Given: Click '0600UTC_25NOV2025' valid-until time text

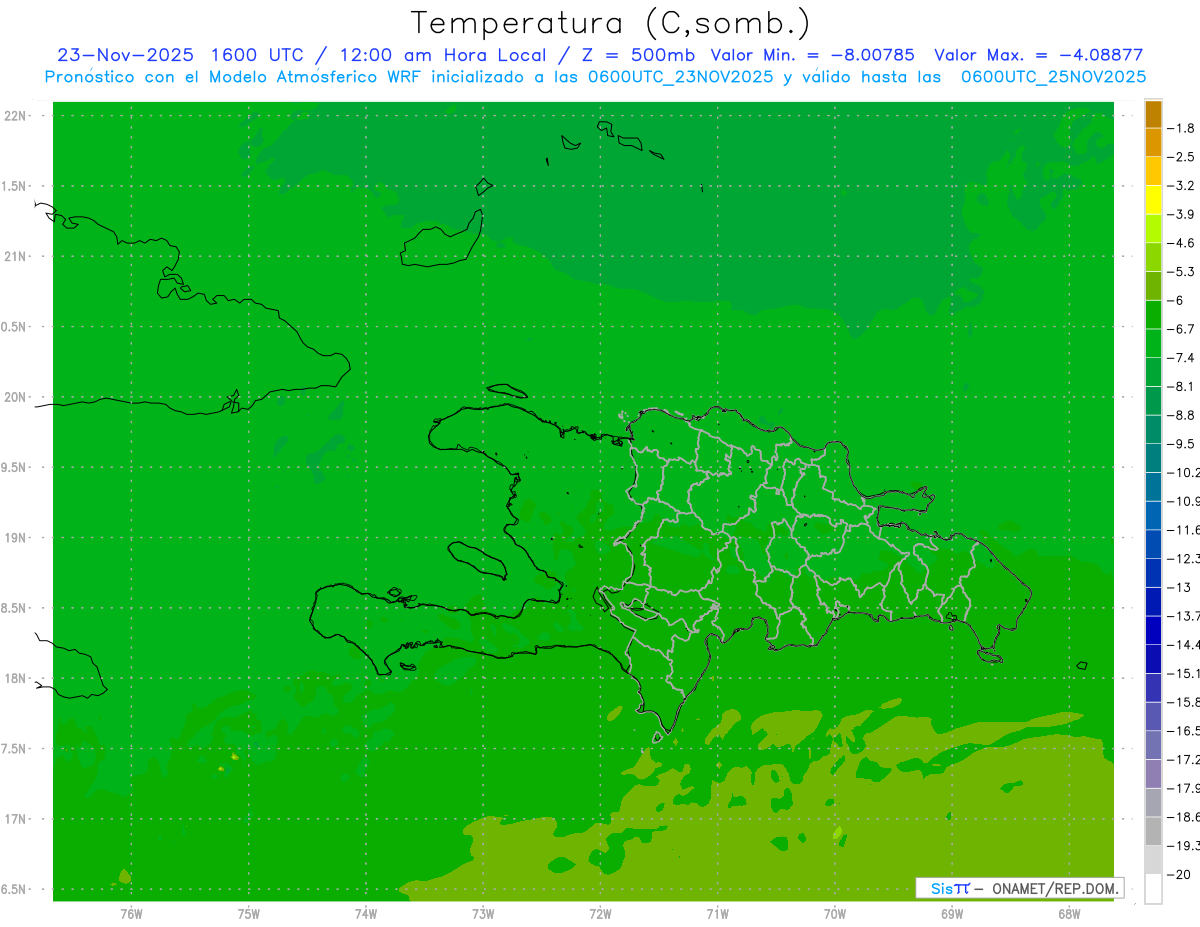Looking at the screenshot, I should tap(1053, 77).
